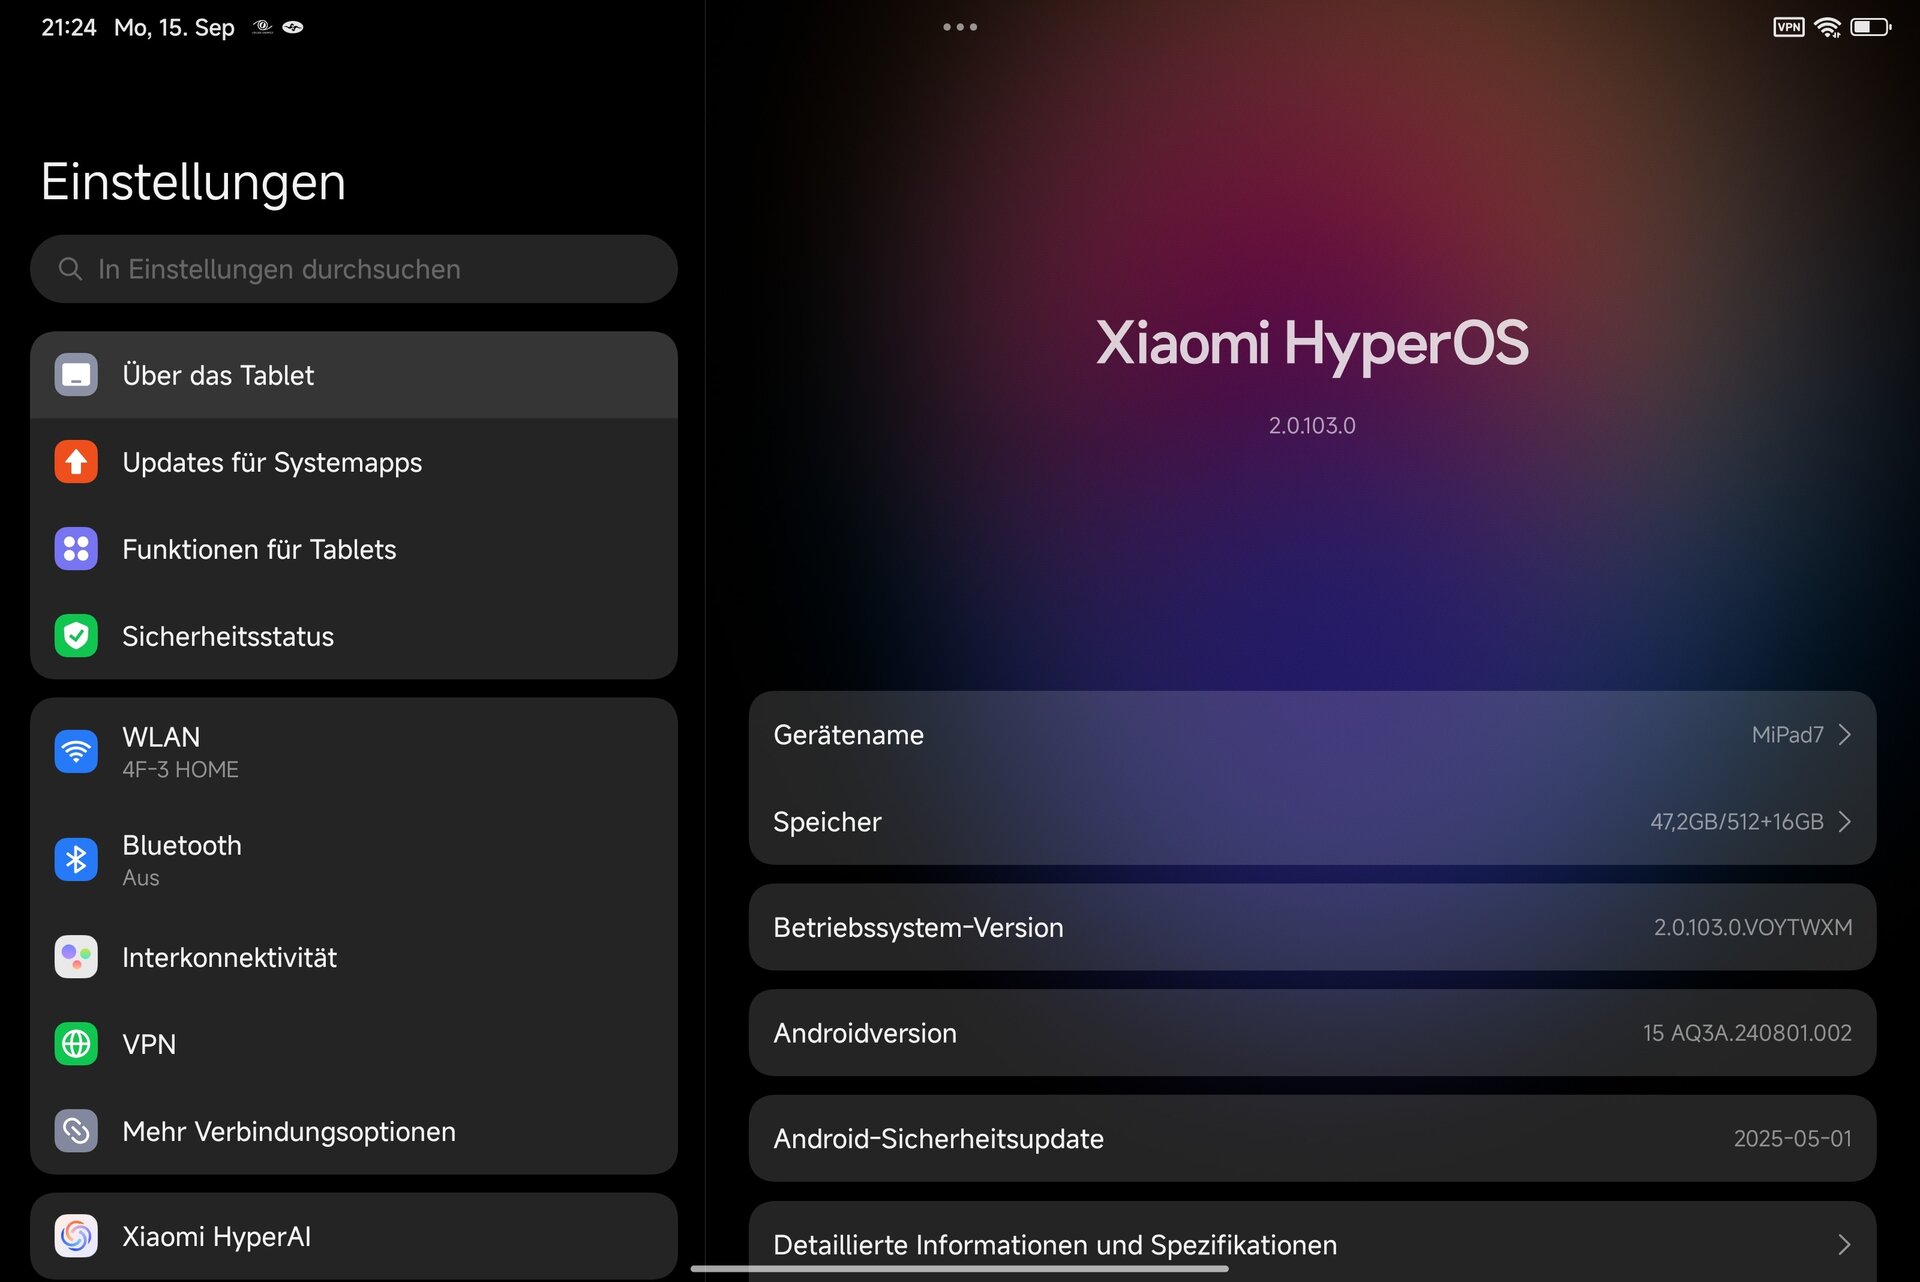This screenshot has height=1282, width=1920.
Task: Tap Detaillierte Informationen und Spezifikationen
Action: (x=1312, y=1242)
